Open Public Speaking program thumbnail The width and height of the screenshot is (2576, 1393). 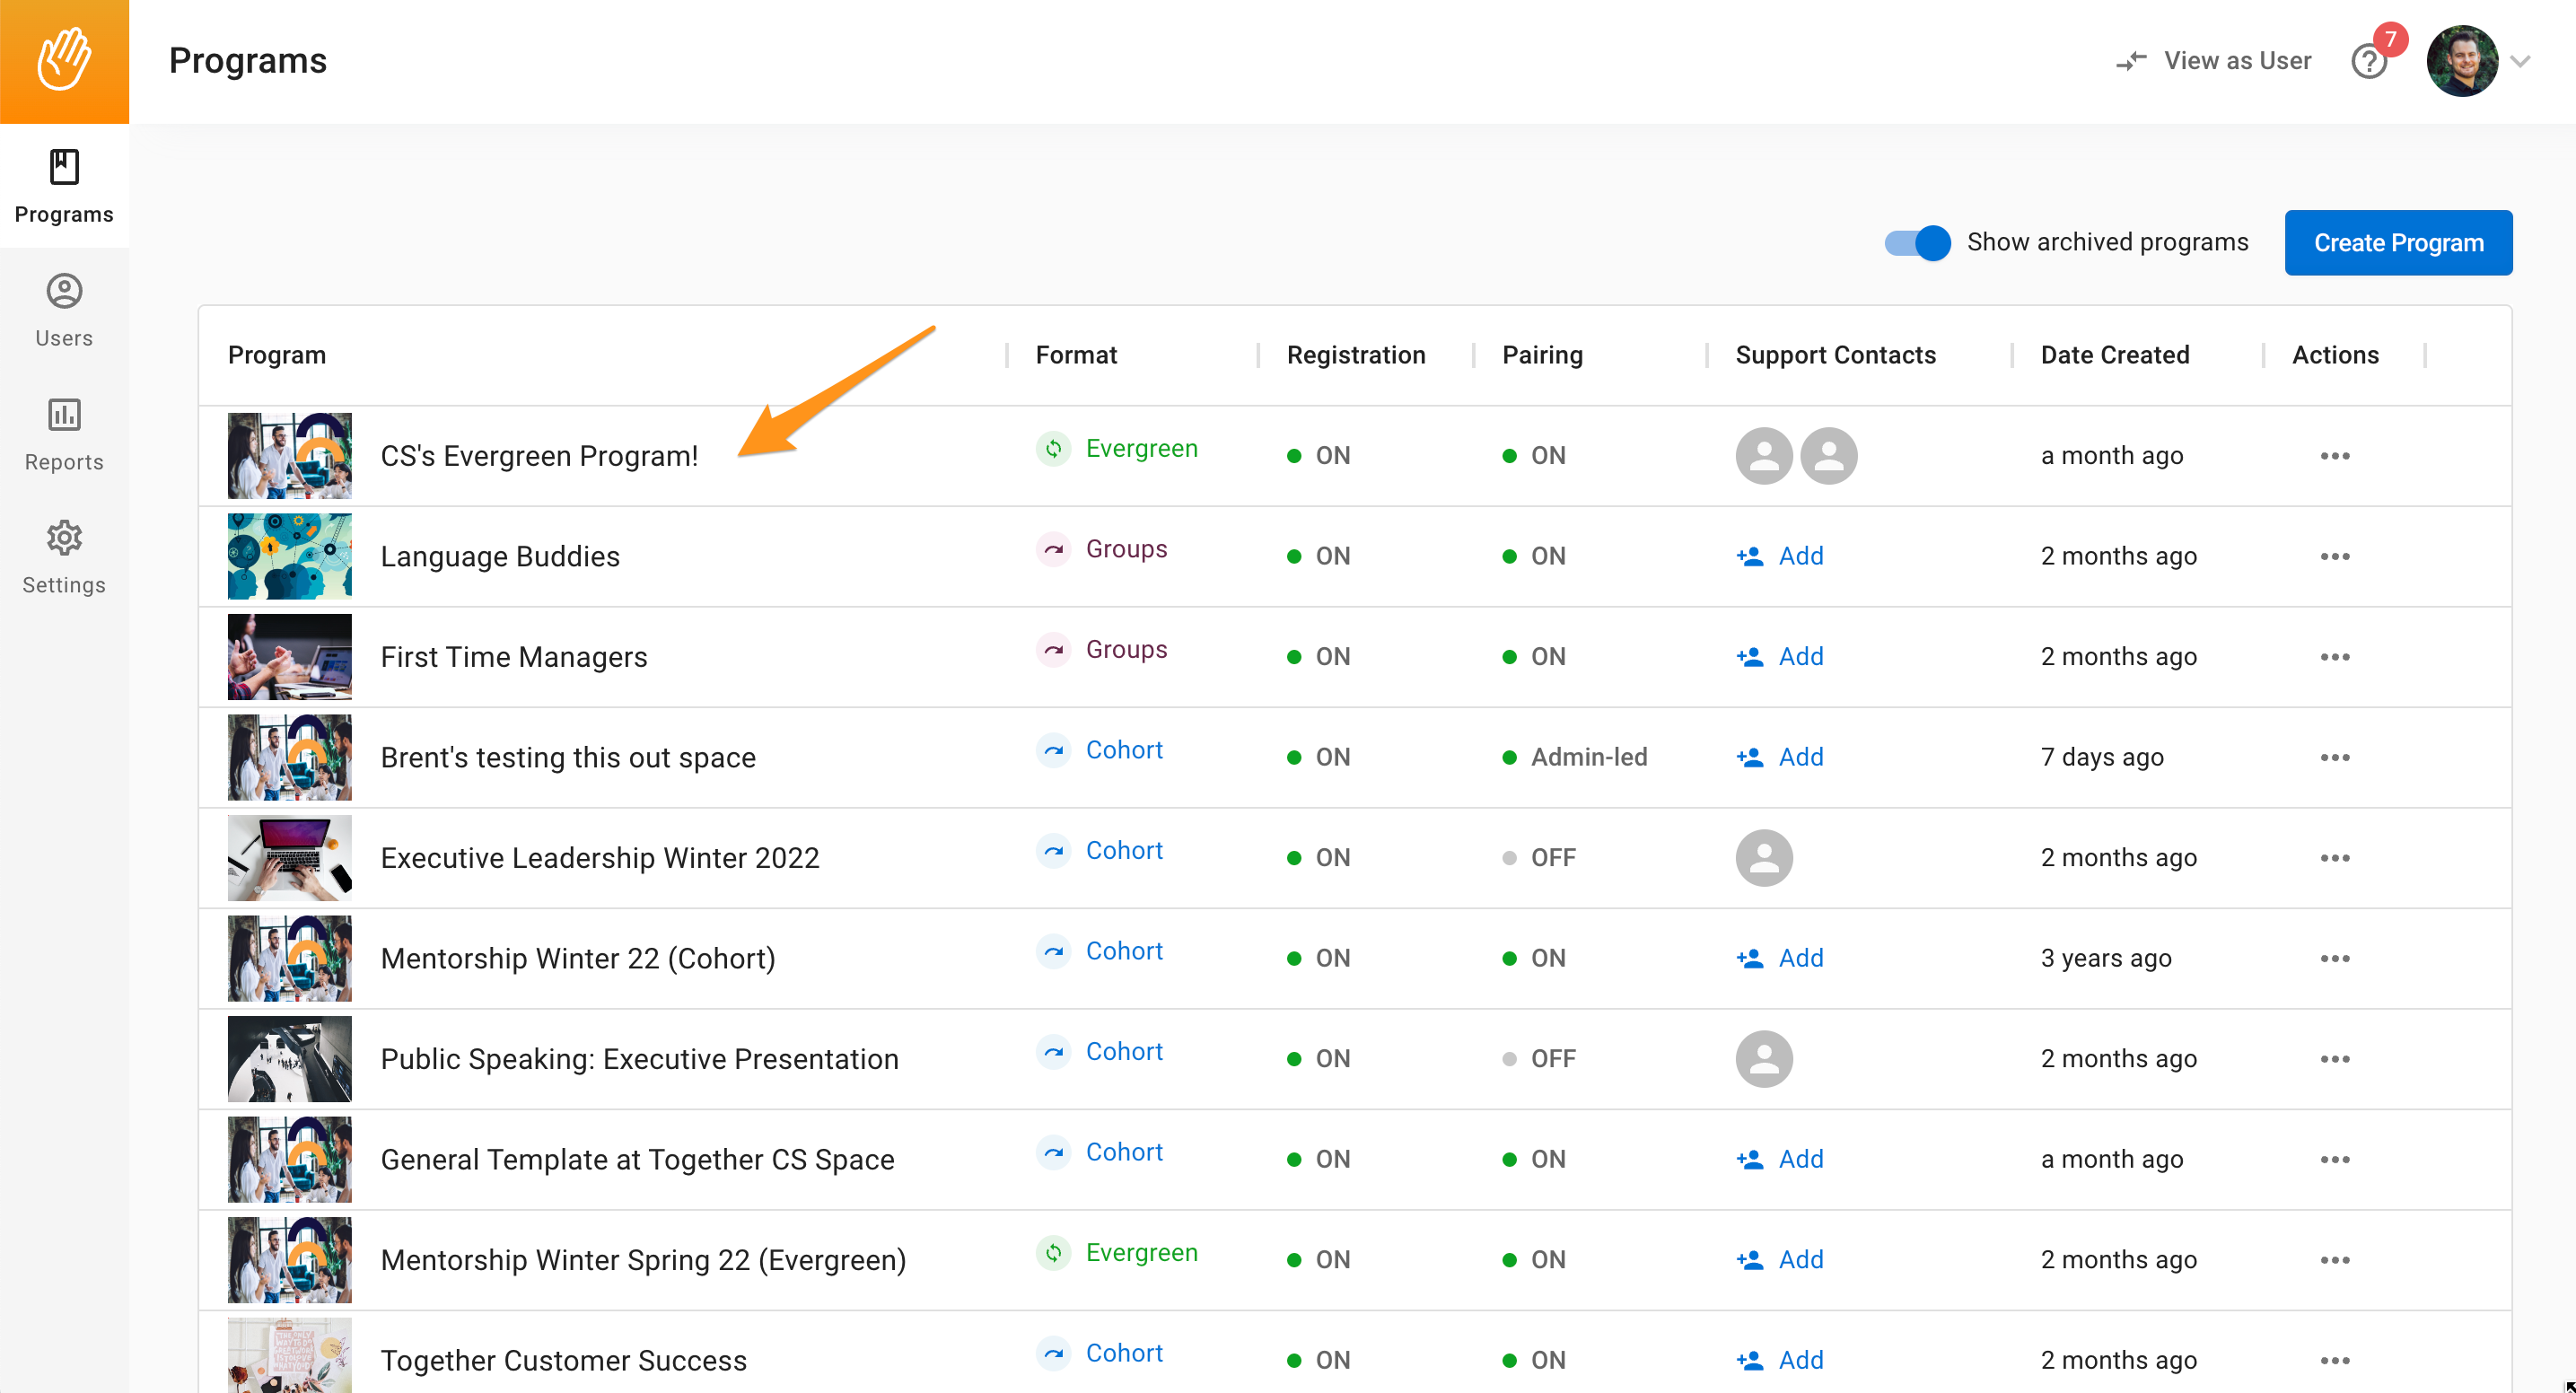pyautogui.click(x=289, y=1059)
